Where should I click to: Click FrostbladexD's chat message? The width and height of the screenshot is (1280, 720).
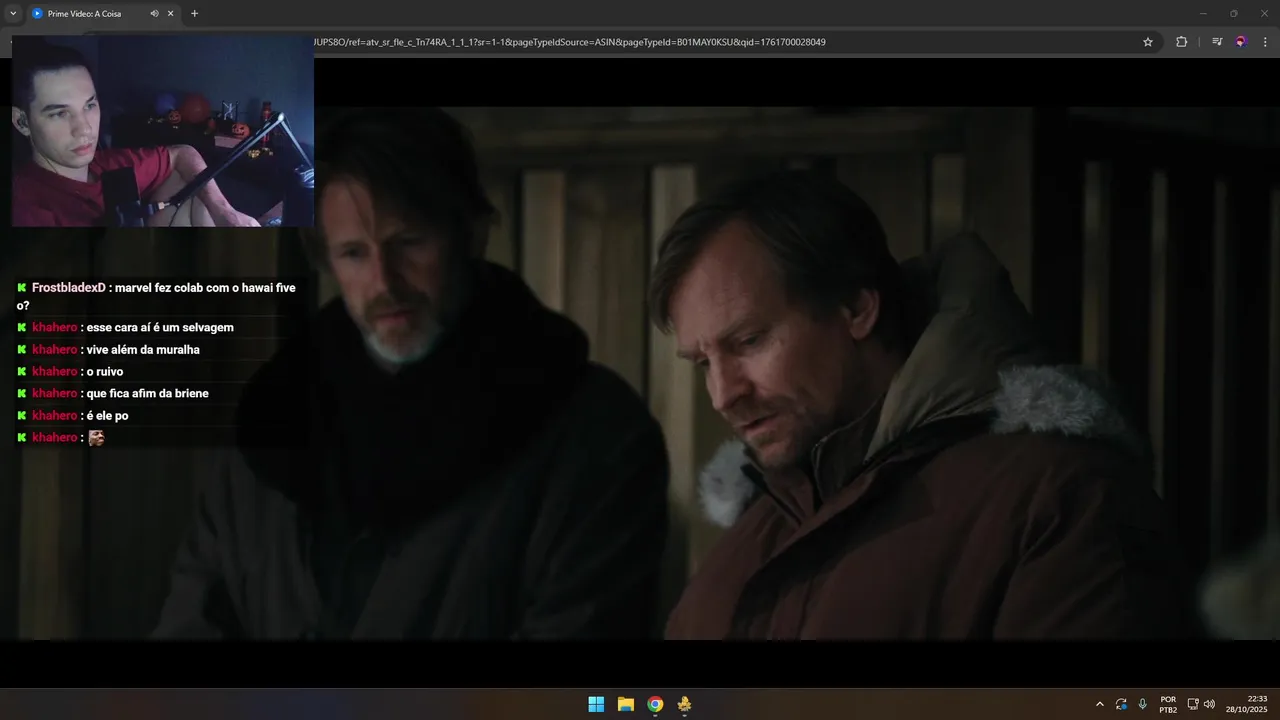(x=157, y=296)
